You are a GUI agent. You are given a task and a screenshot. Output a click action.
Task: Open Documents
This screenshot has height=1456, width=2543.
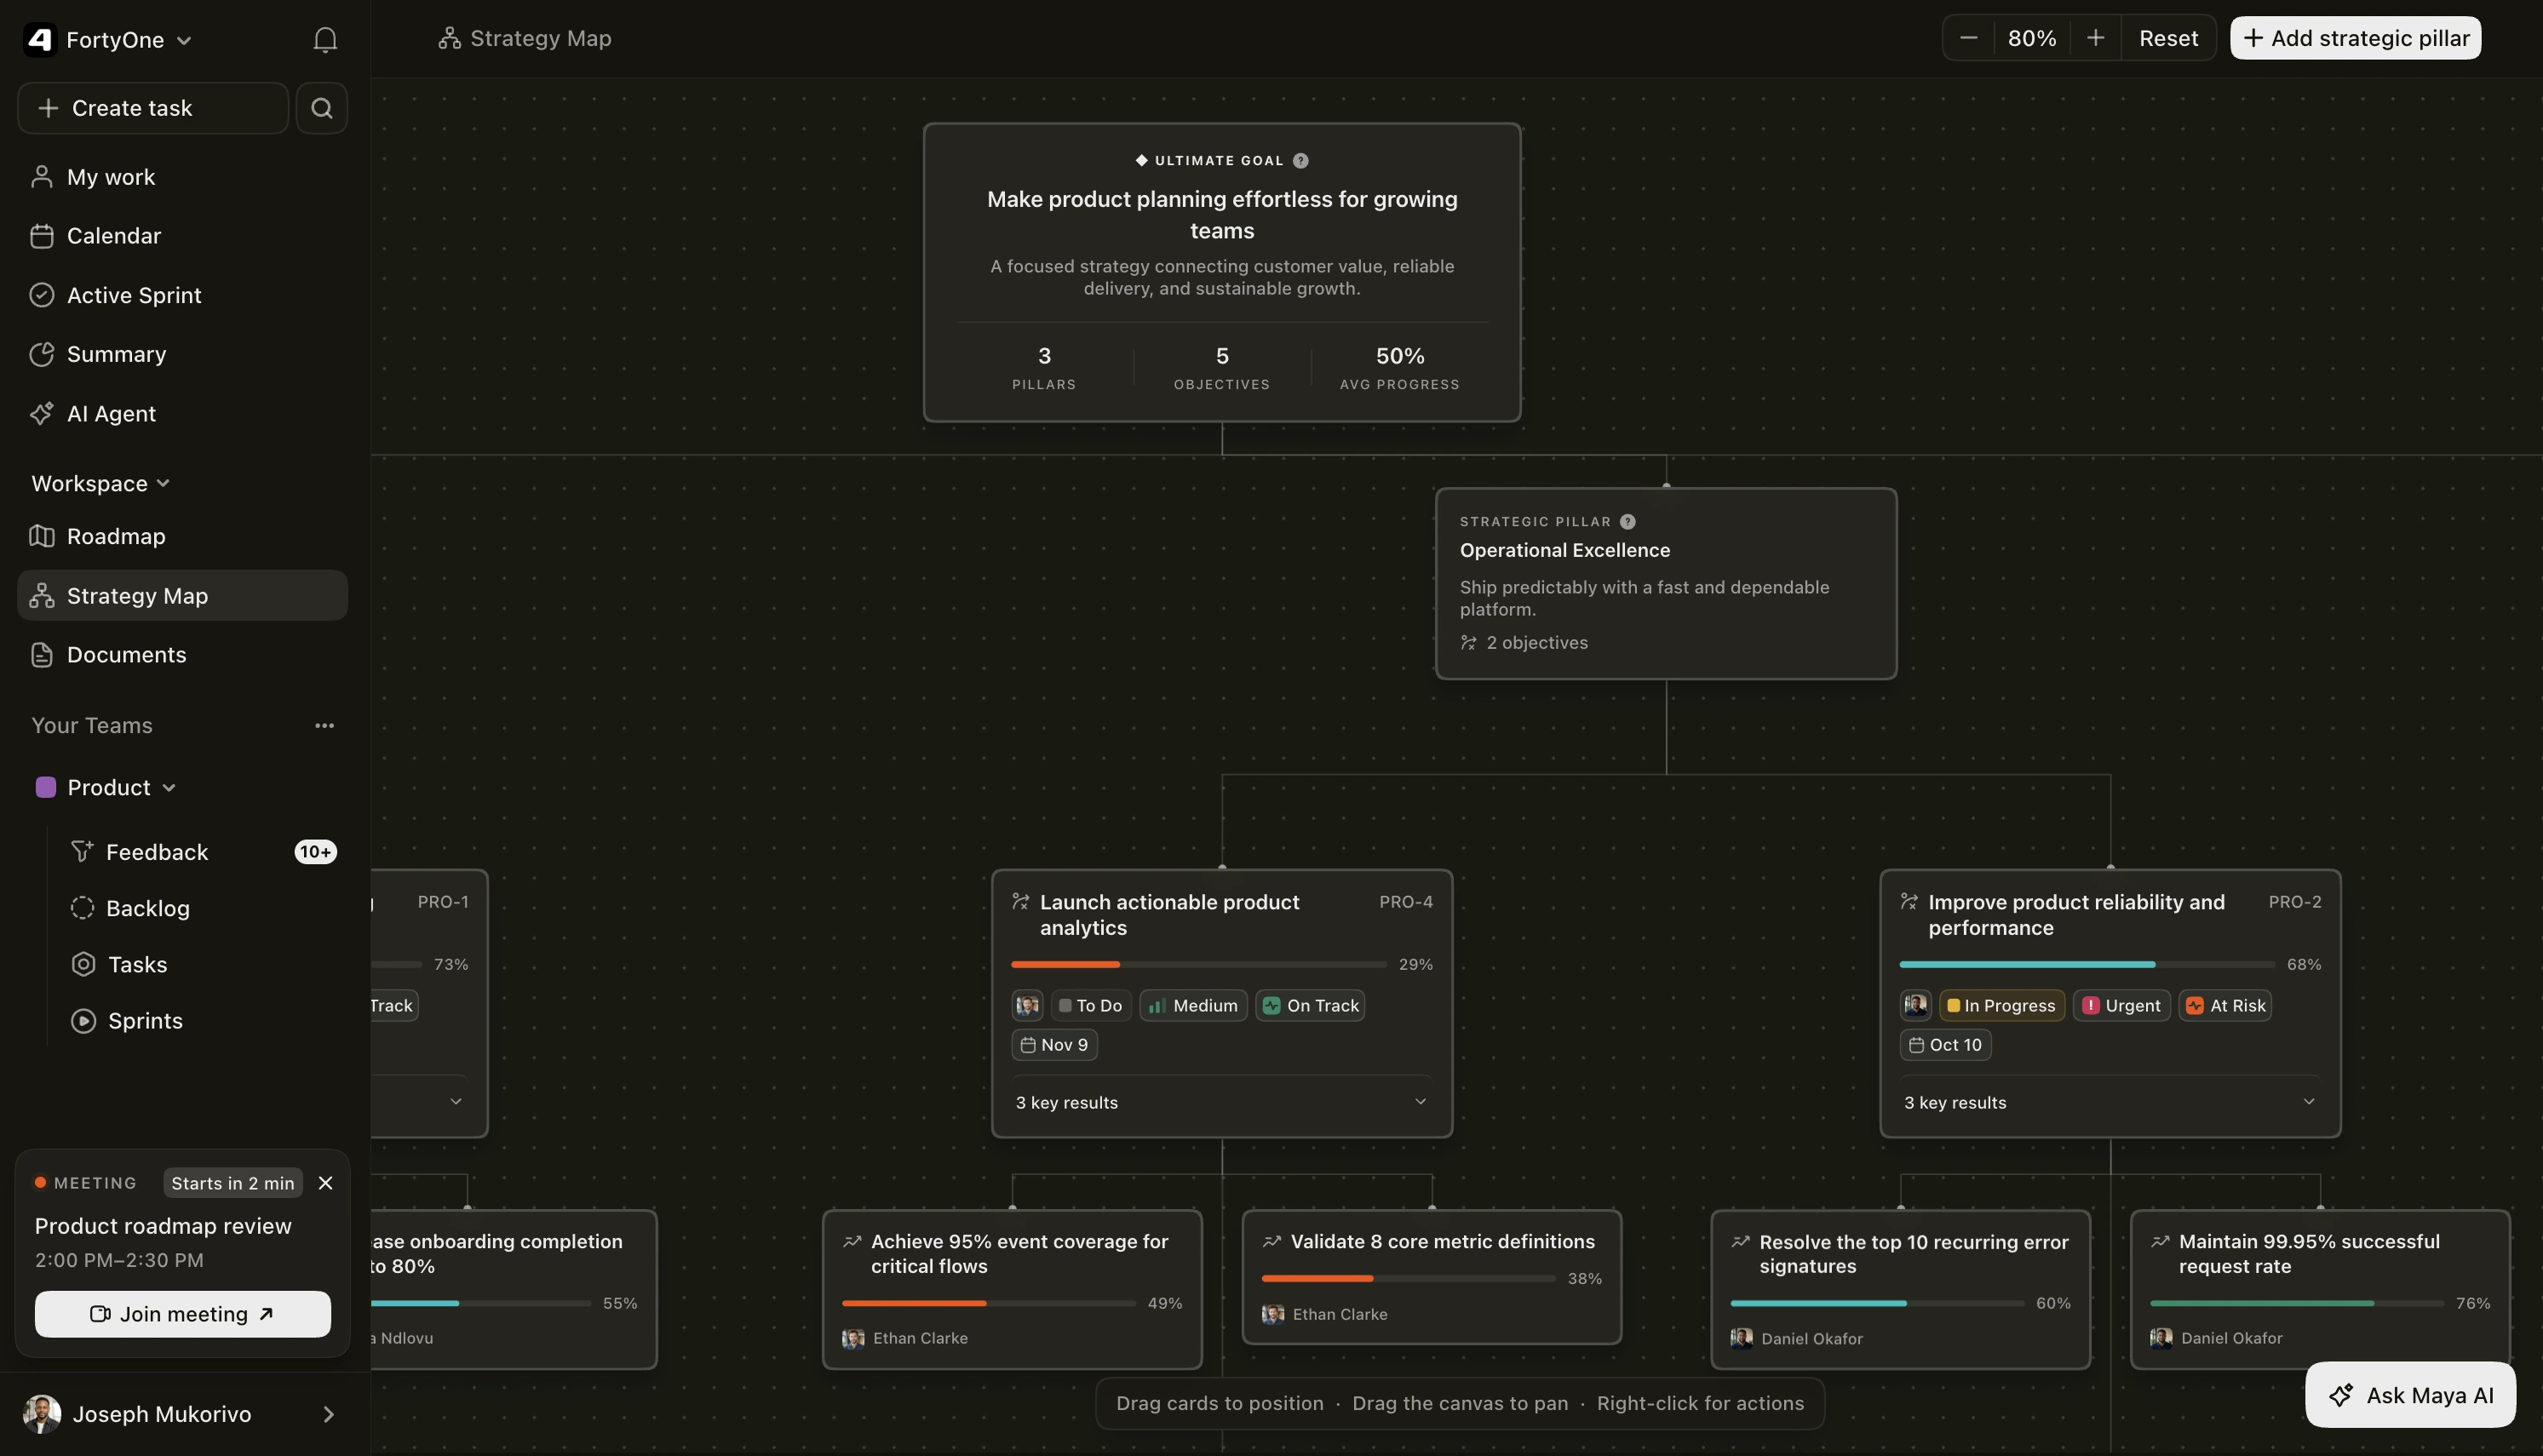(x=182, y=654)
